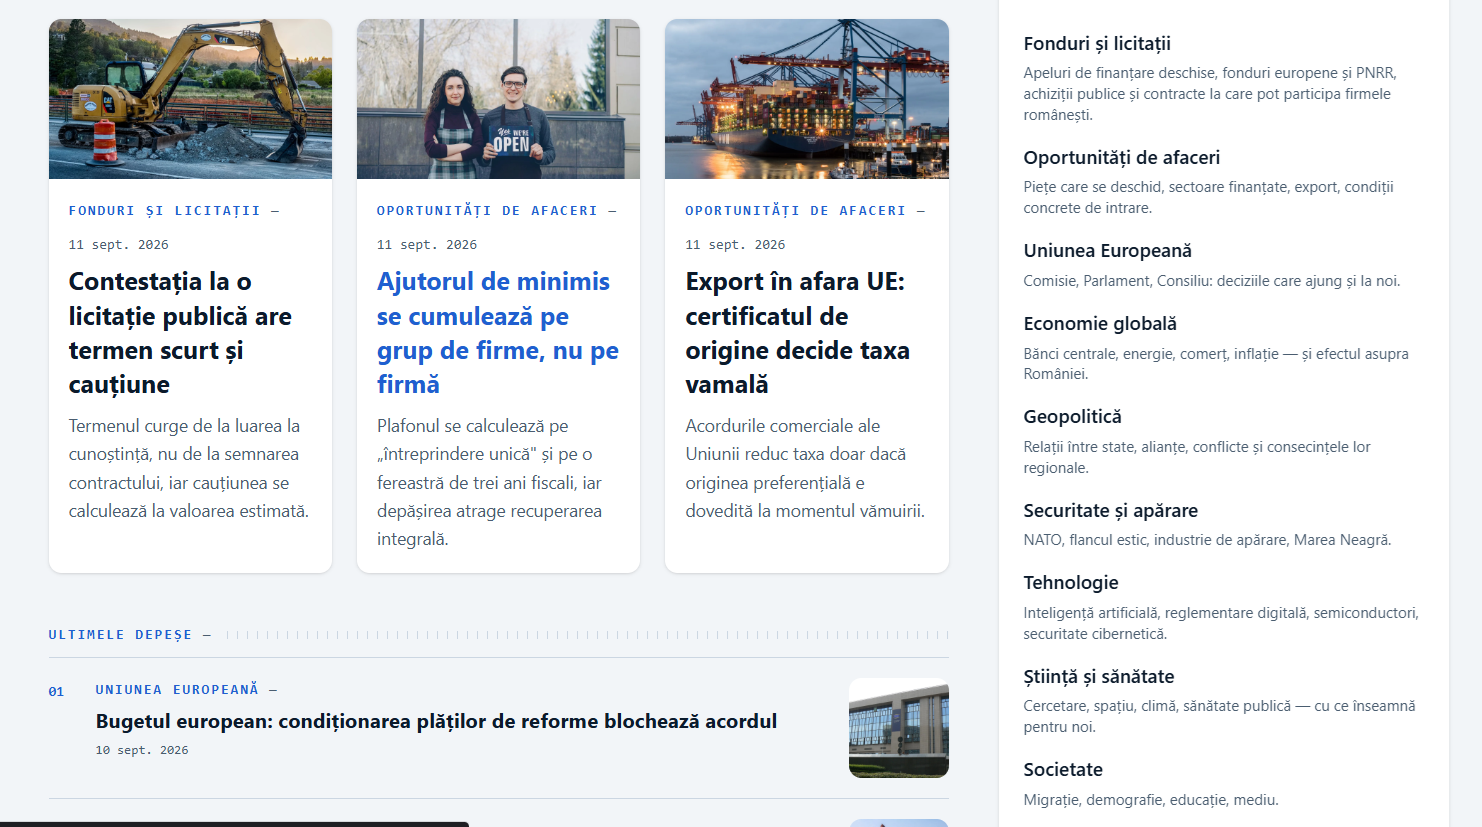Click description 'Migrație, demografie, educație, mediu'
This screenshot has height=827, width=1482.
(x=1151, y=800)
